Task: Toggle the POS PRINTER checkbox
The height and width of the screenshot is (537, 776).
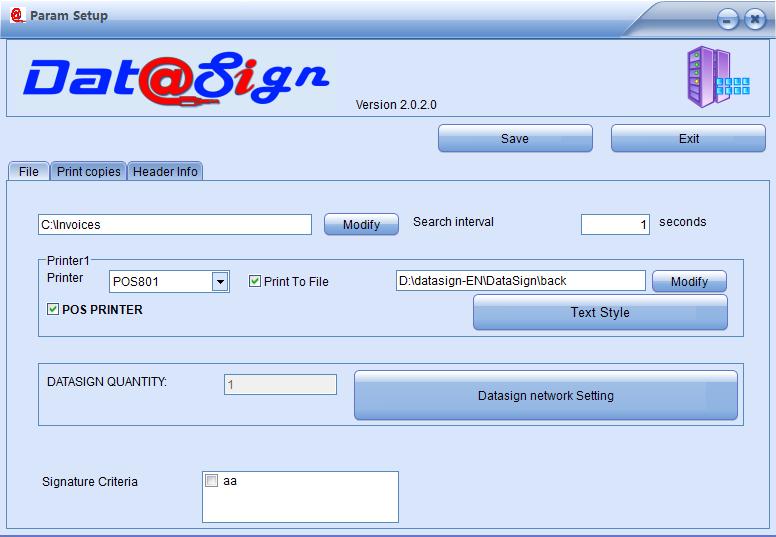Action: coord(53,309)
